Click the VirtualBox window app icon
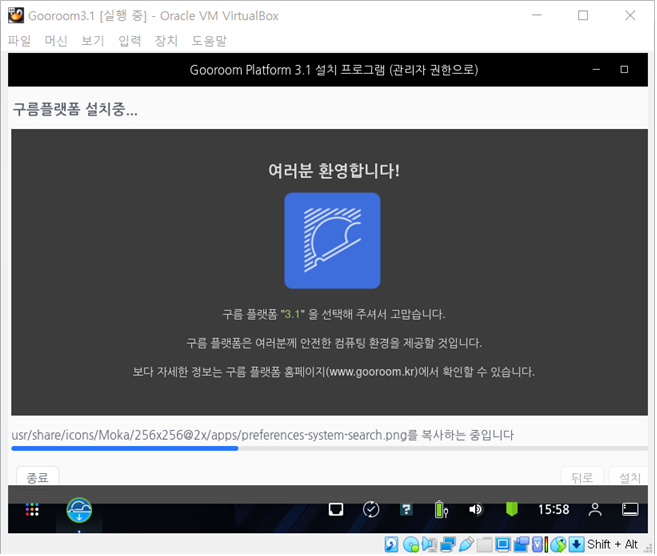Viewport: 657px width, 556px height. tap(16, 16)
